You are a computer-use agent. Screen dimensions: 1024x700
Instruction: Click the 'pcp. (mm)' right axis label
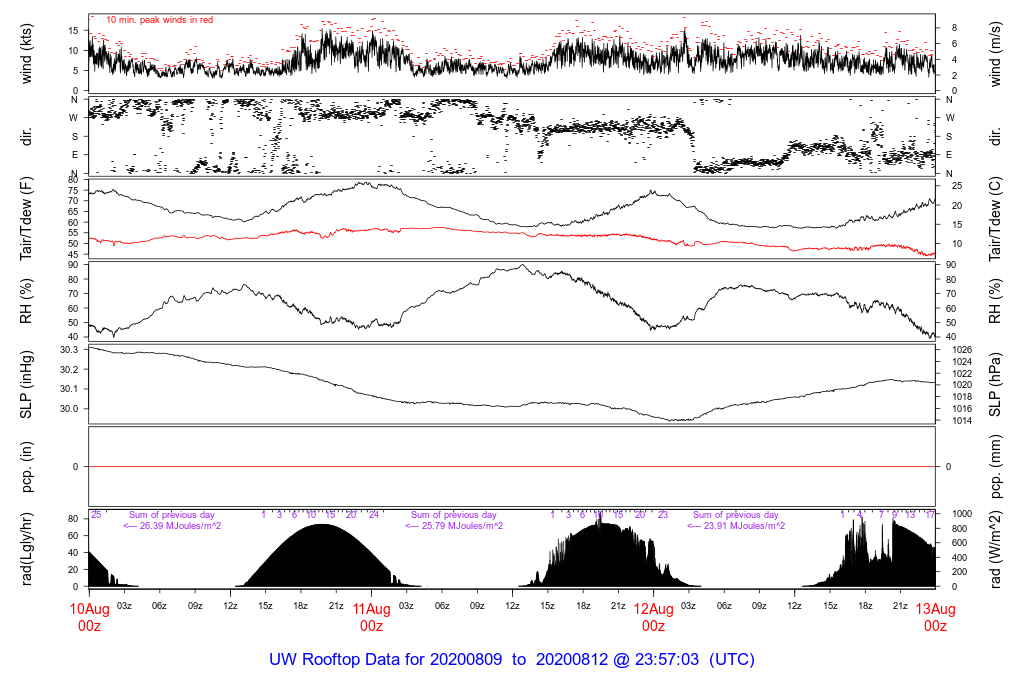[995, 467]
